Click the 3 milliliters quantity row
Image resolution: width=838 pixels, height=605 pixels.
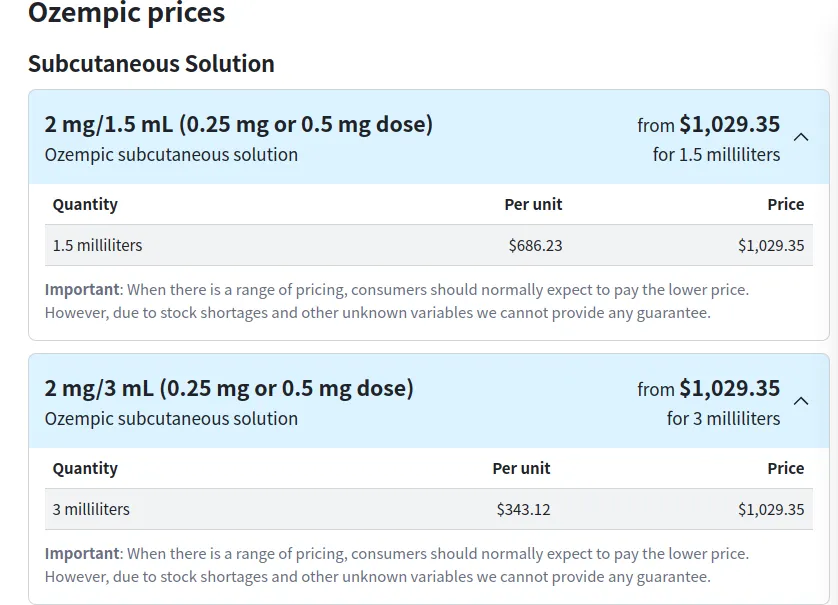point(91,509)
